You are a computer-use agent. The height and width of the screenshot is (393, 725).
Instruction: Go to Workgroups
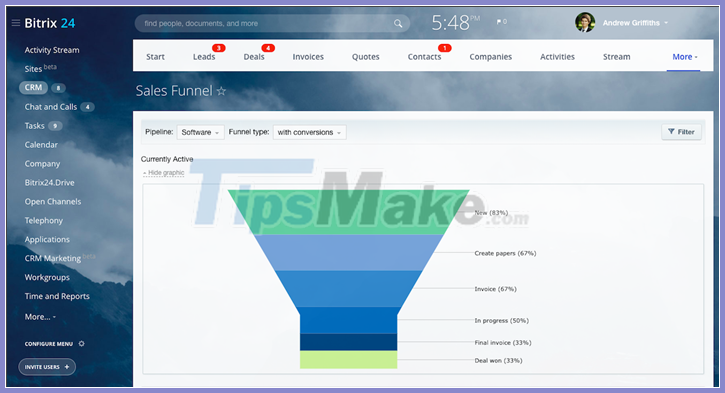[47, 277]
